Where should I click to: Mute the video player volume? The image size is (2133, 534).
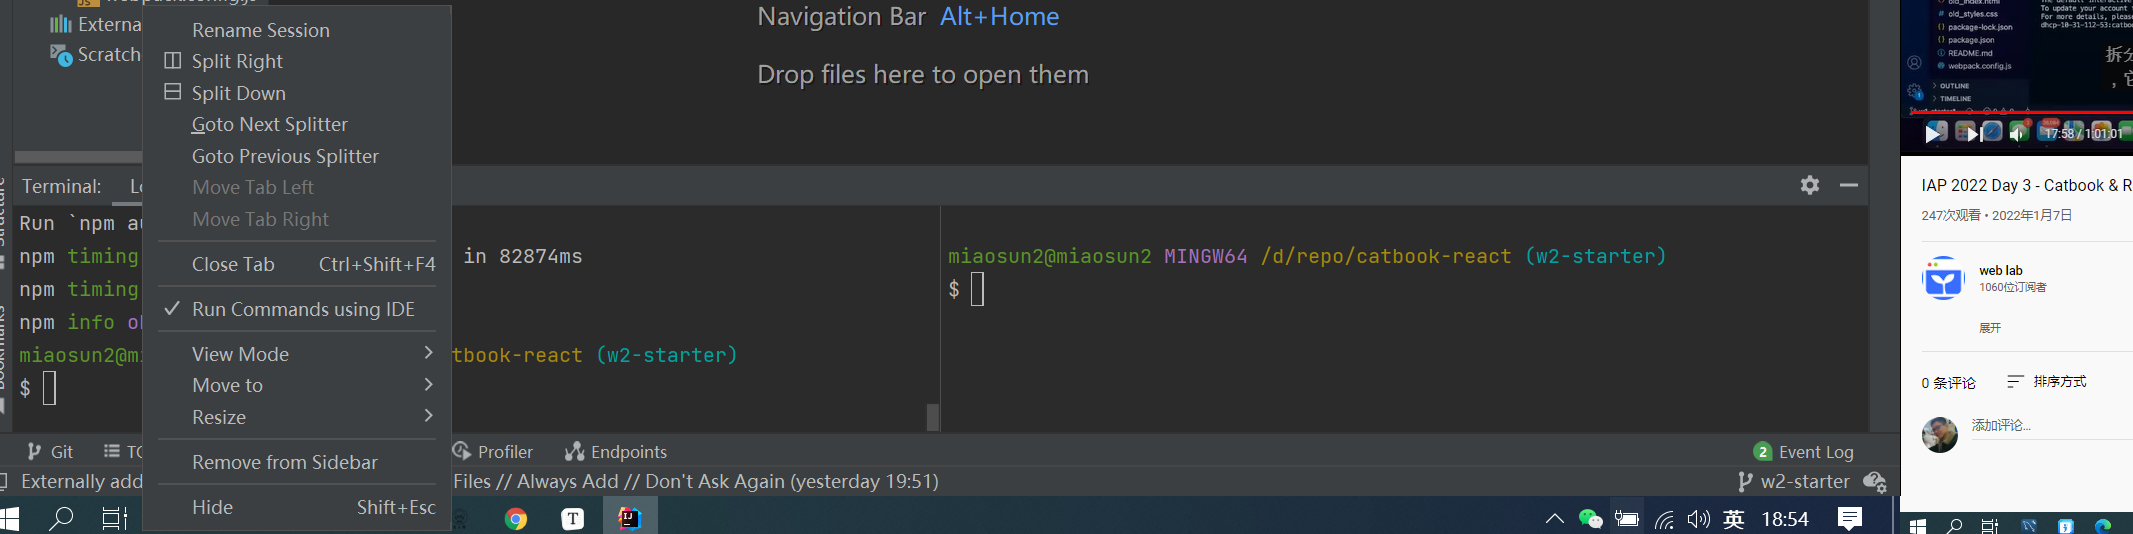tap(2018, 133)
